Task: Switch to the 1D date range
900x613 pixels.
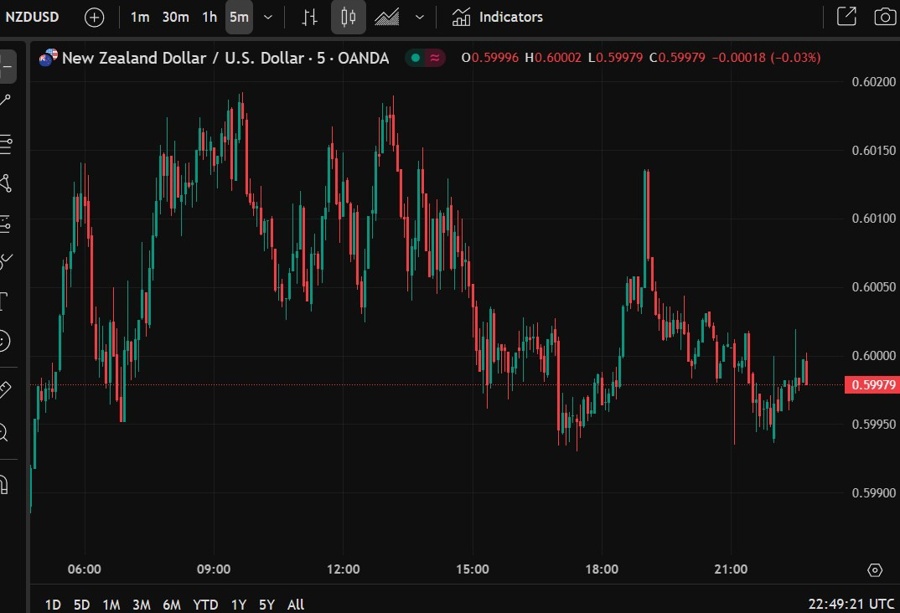Action: click(53, 604)
